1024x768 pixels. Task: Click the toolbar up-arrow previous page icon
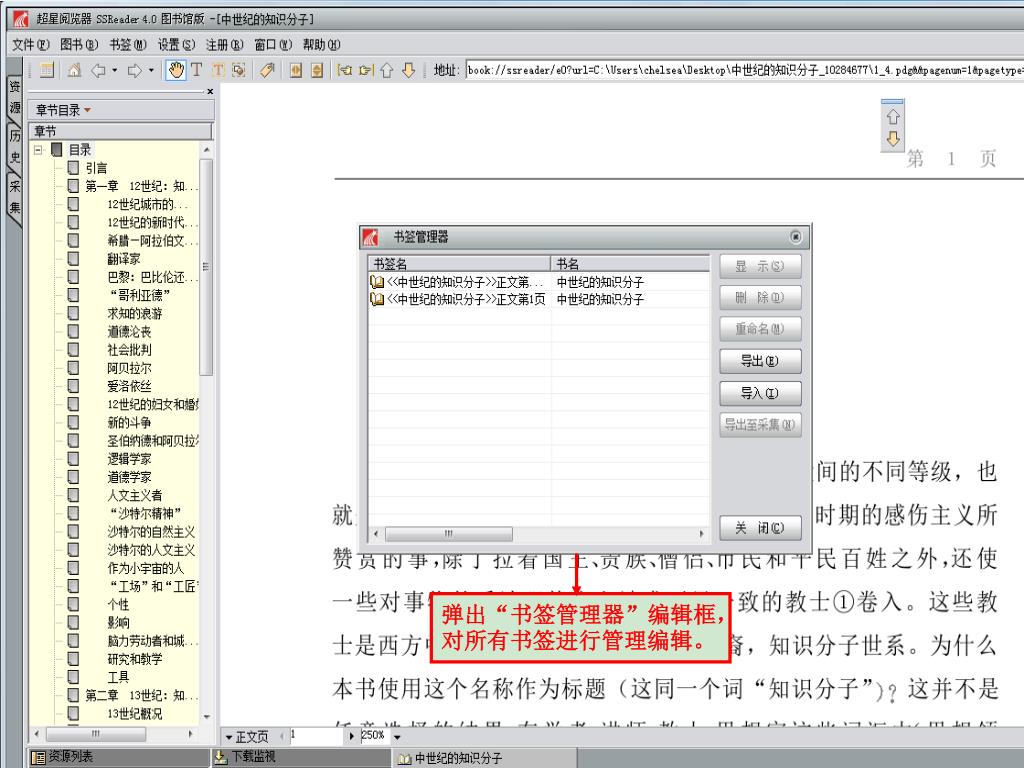pyautogui.click(x=387, y=70)
